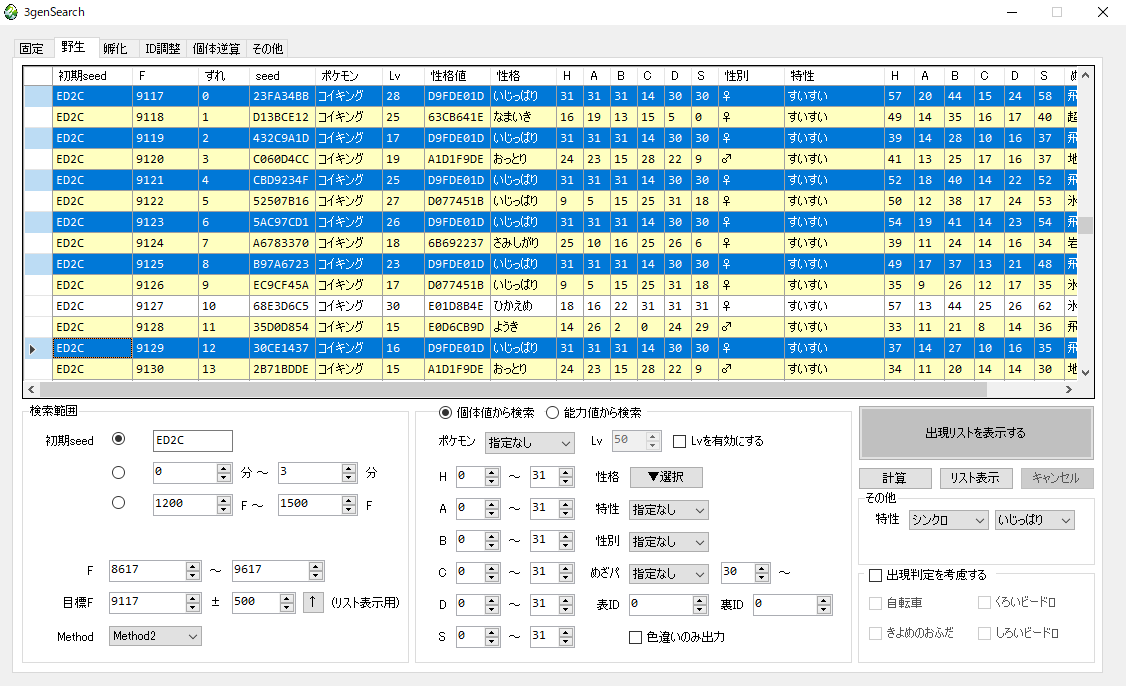The height and width of the screenshot is (686, 1126).
Task: Click the 出現リストを表示する button
Action: 976,433
